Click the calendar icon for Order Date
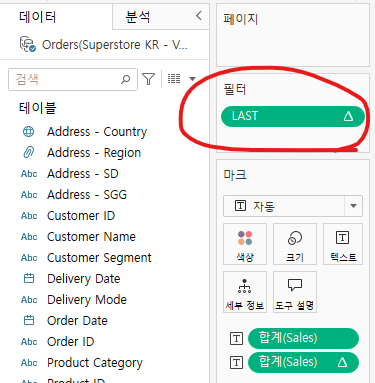 [x=29, y=320]
